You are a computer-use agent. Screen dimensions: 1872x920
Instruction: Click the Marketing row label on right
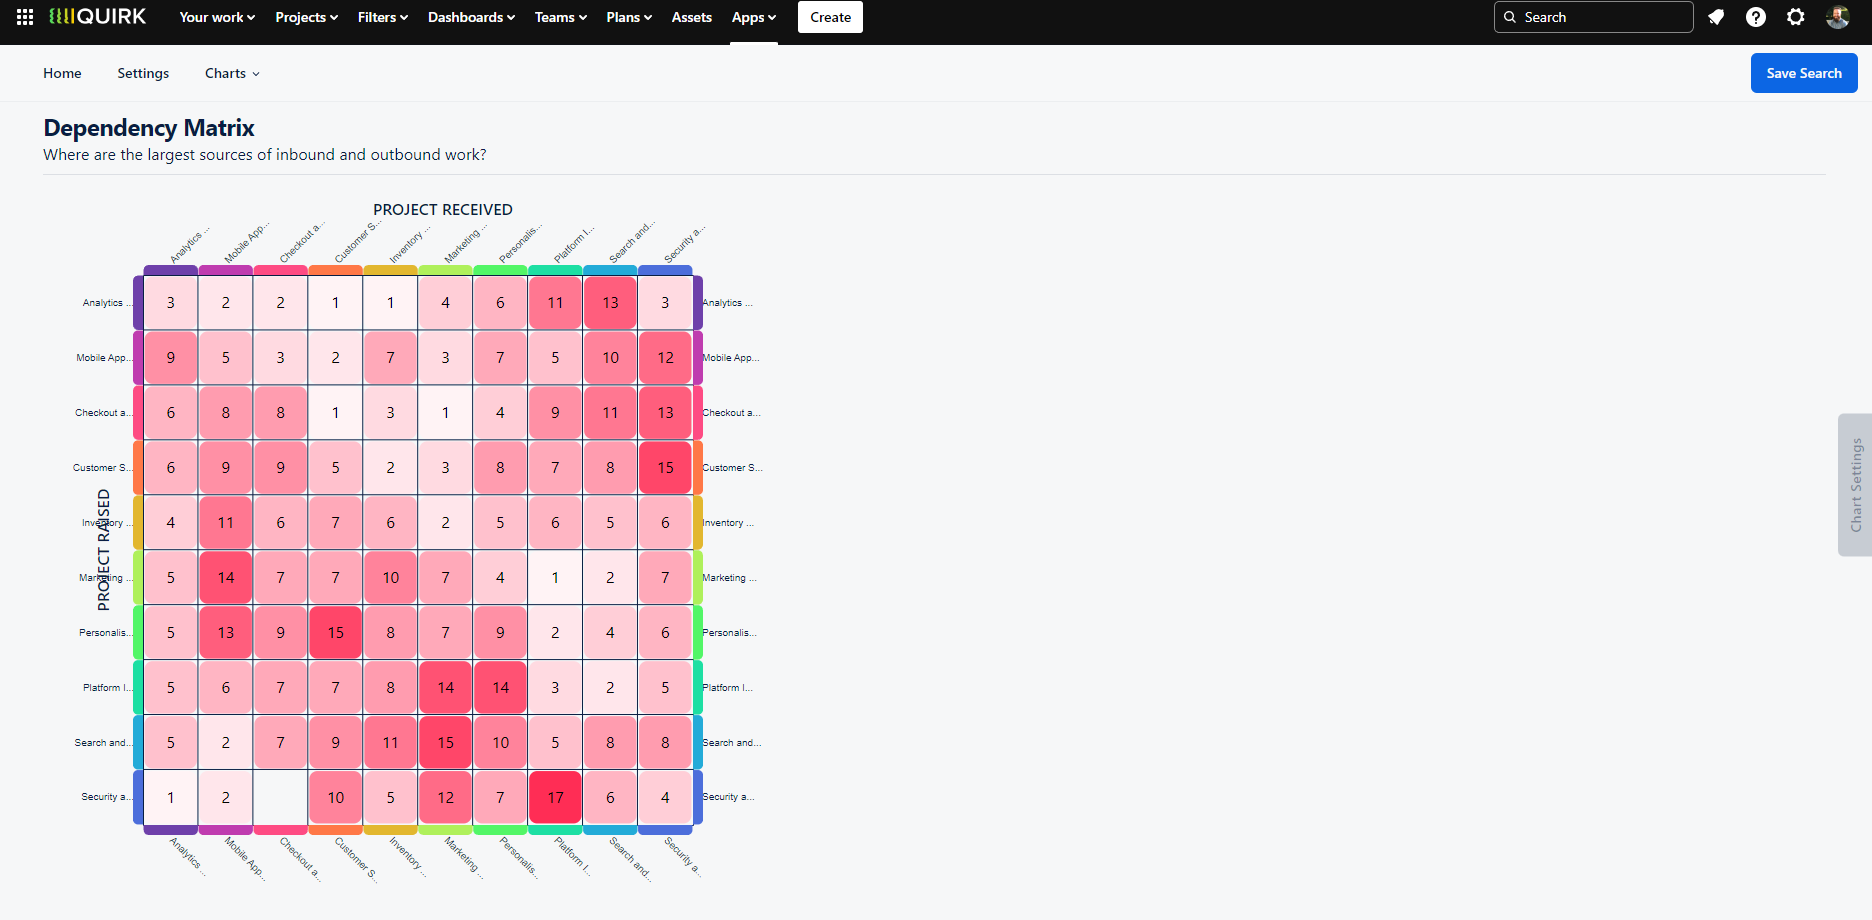[x=729, y=577]
